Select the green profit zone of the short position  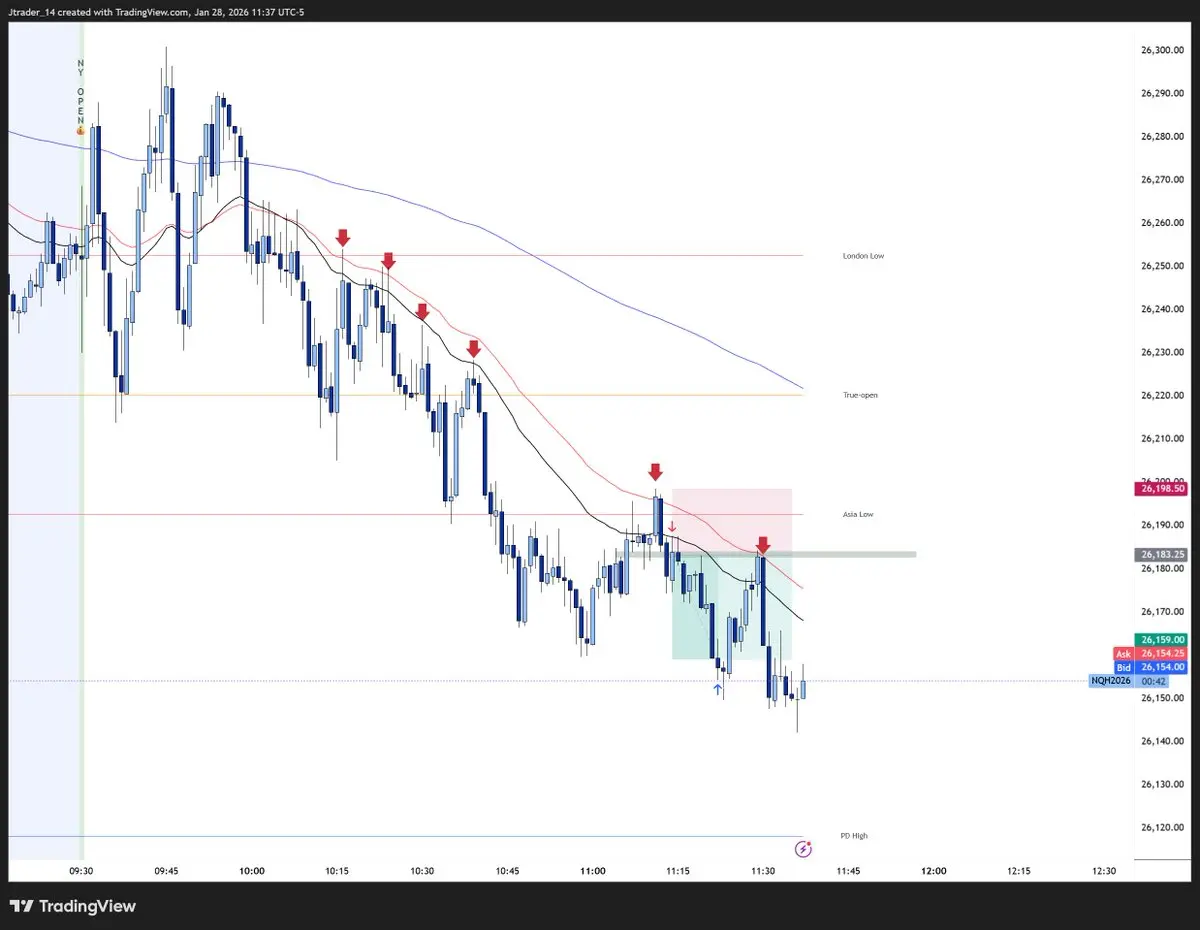click(x=732, y=607)
